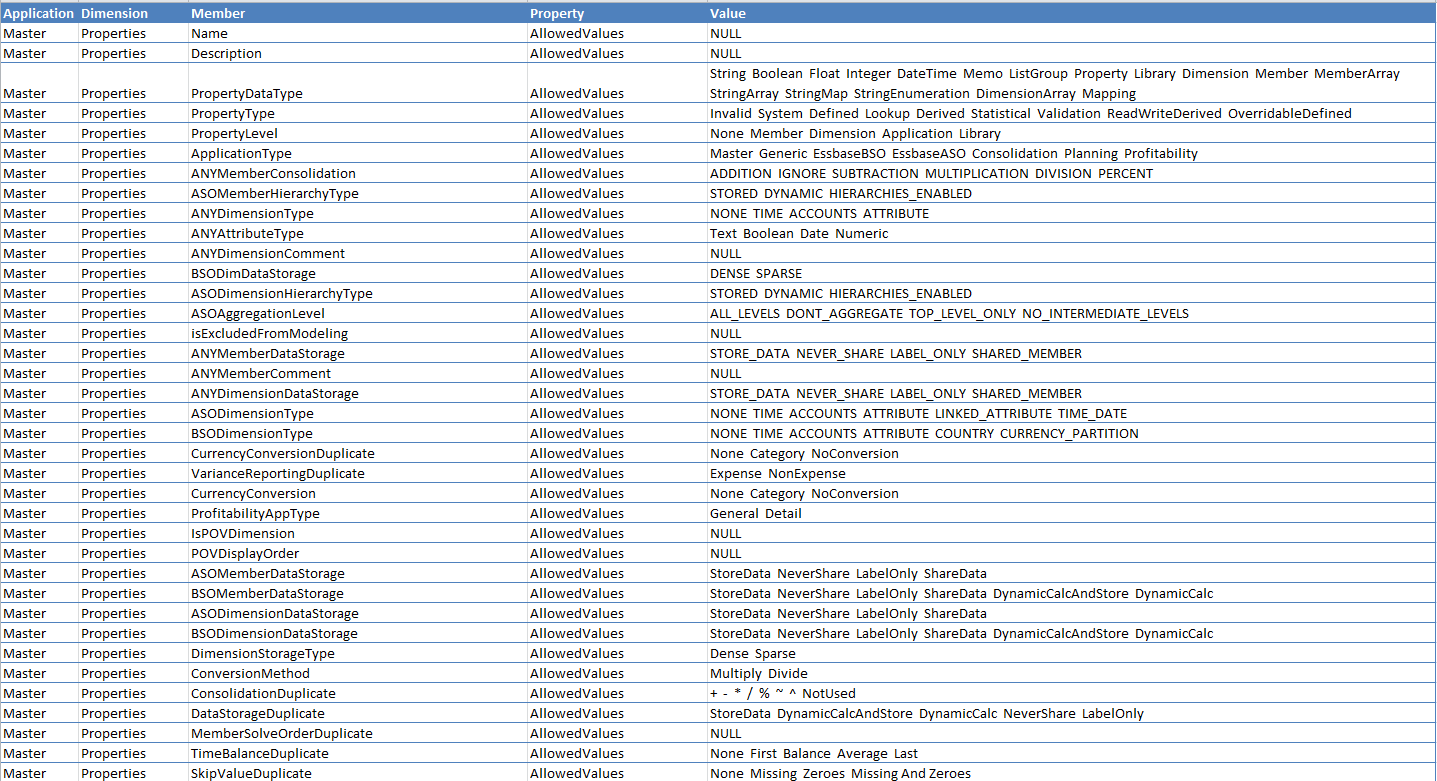Click the MemberSolveOrderDuplicate cell

coord(357,734)
